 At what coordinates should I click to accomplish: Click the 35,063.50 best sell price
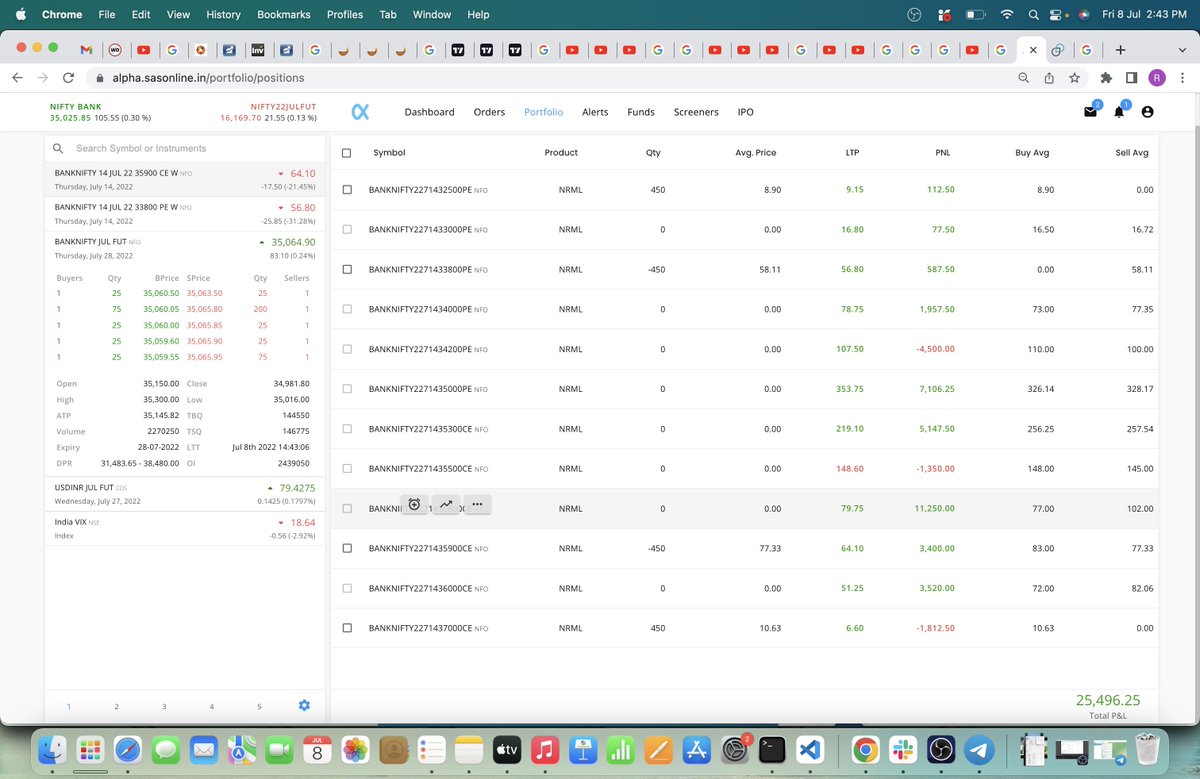(x=205, y=293)
